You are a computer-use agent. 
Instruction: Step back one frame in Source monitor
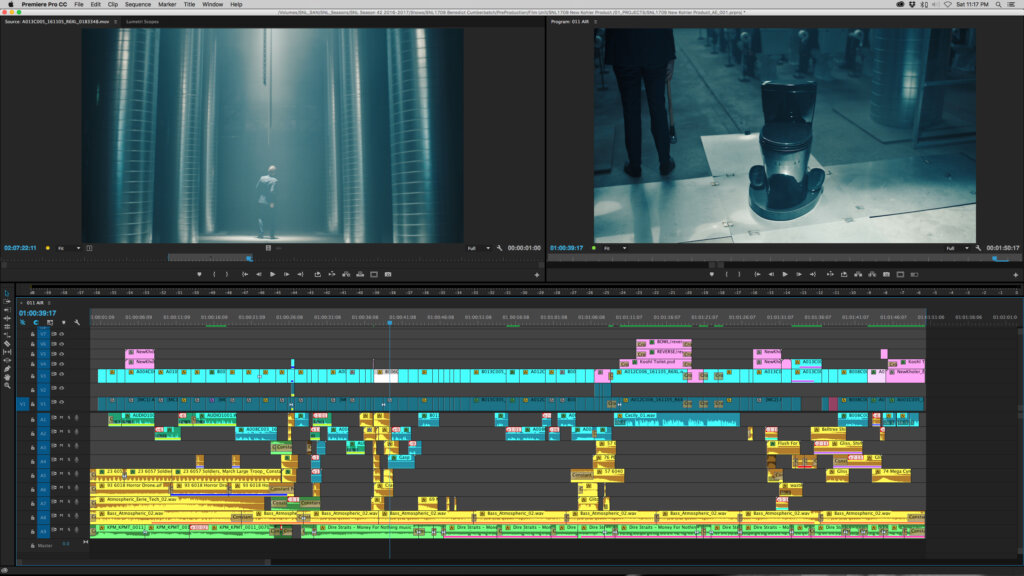pos(259,275)
